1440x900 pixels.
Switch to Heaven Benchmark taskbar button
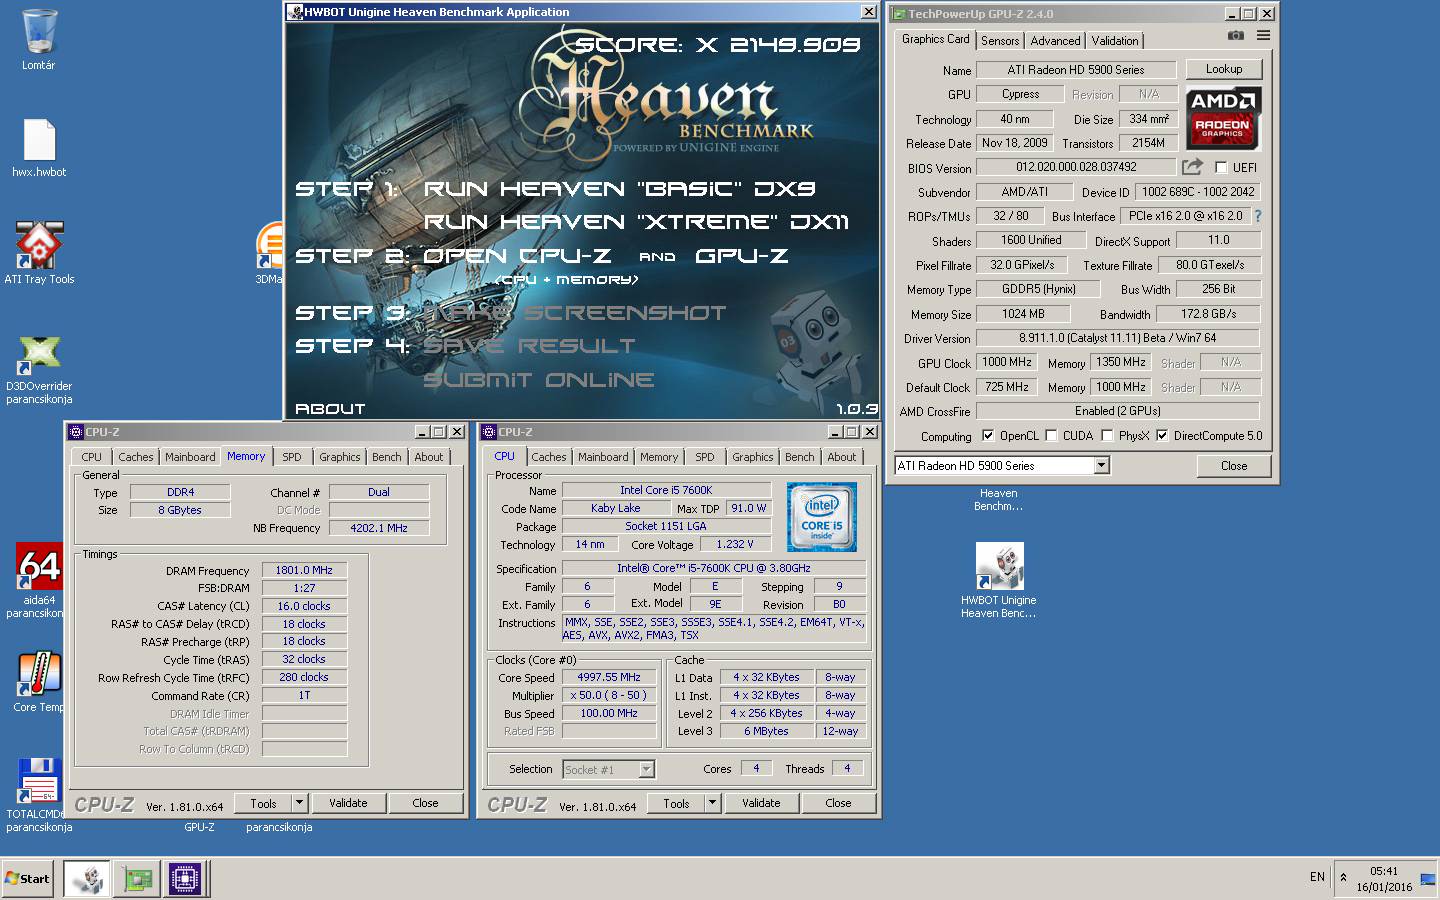pyautogui.click(x=87, y=879)
